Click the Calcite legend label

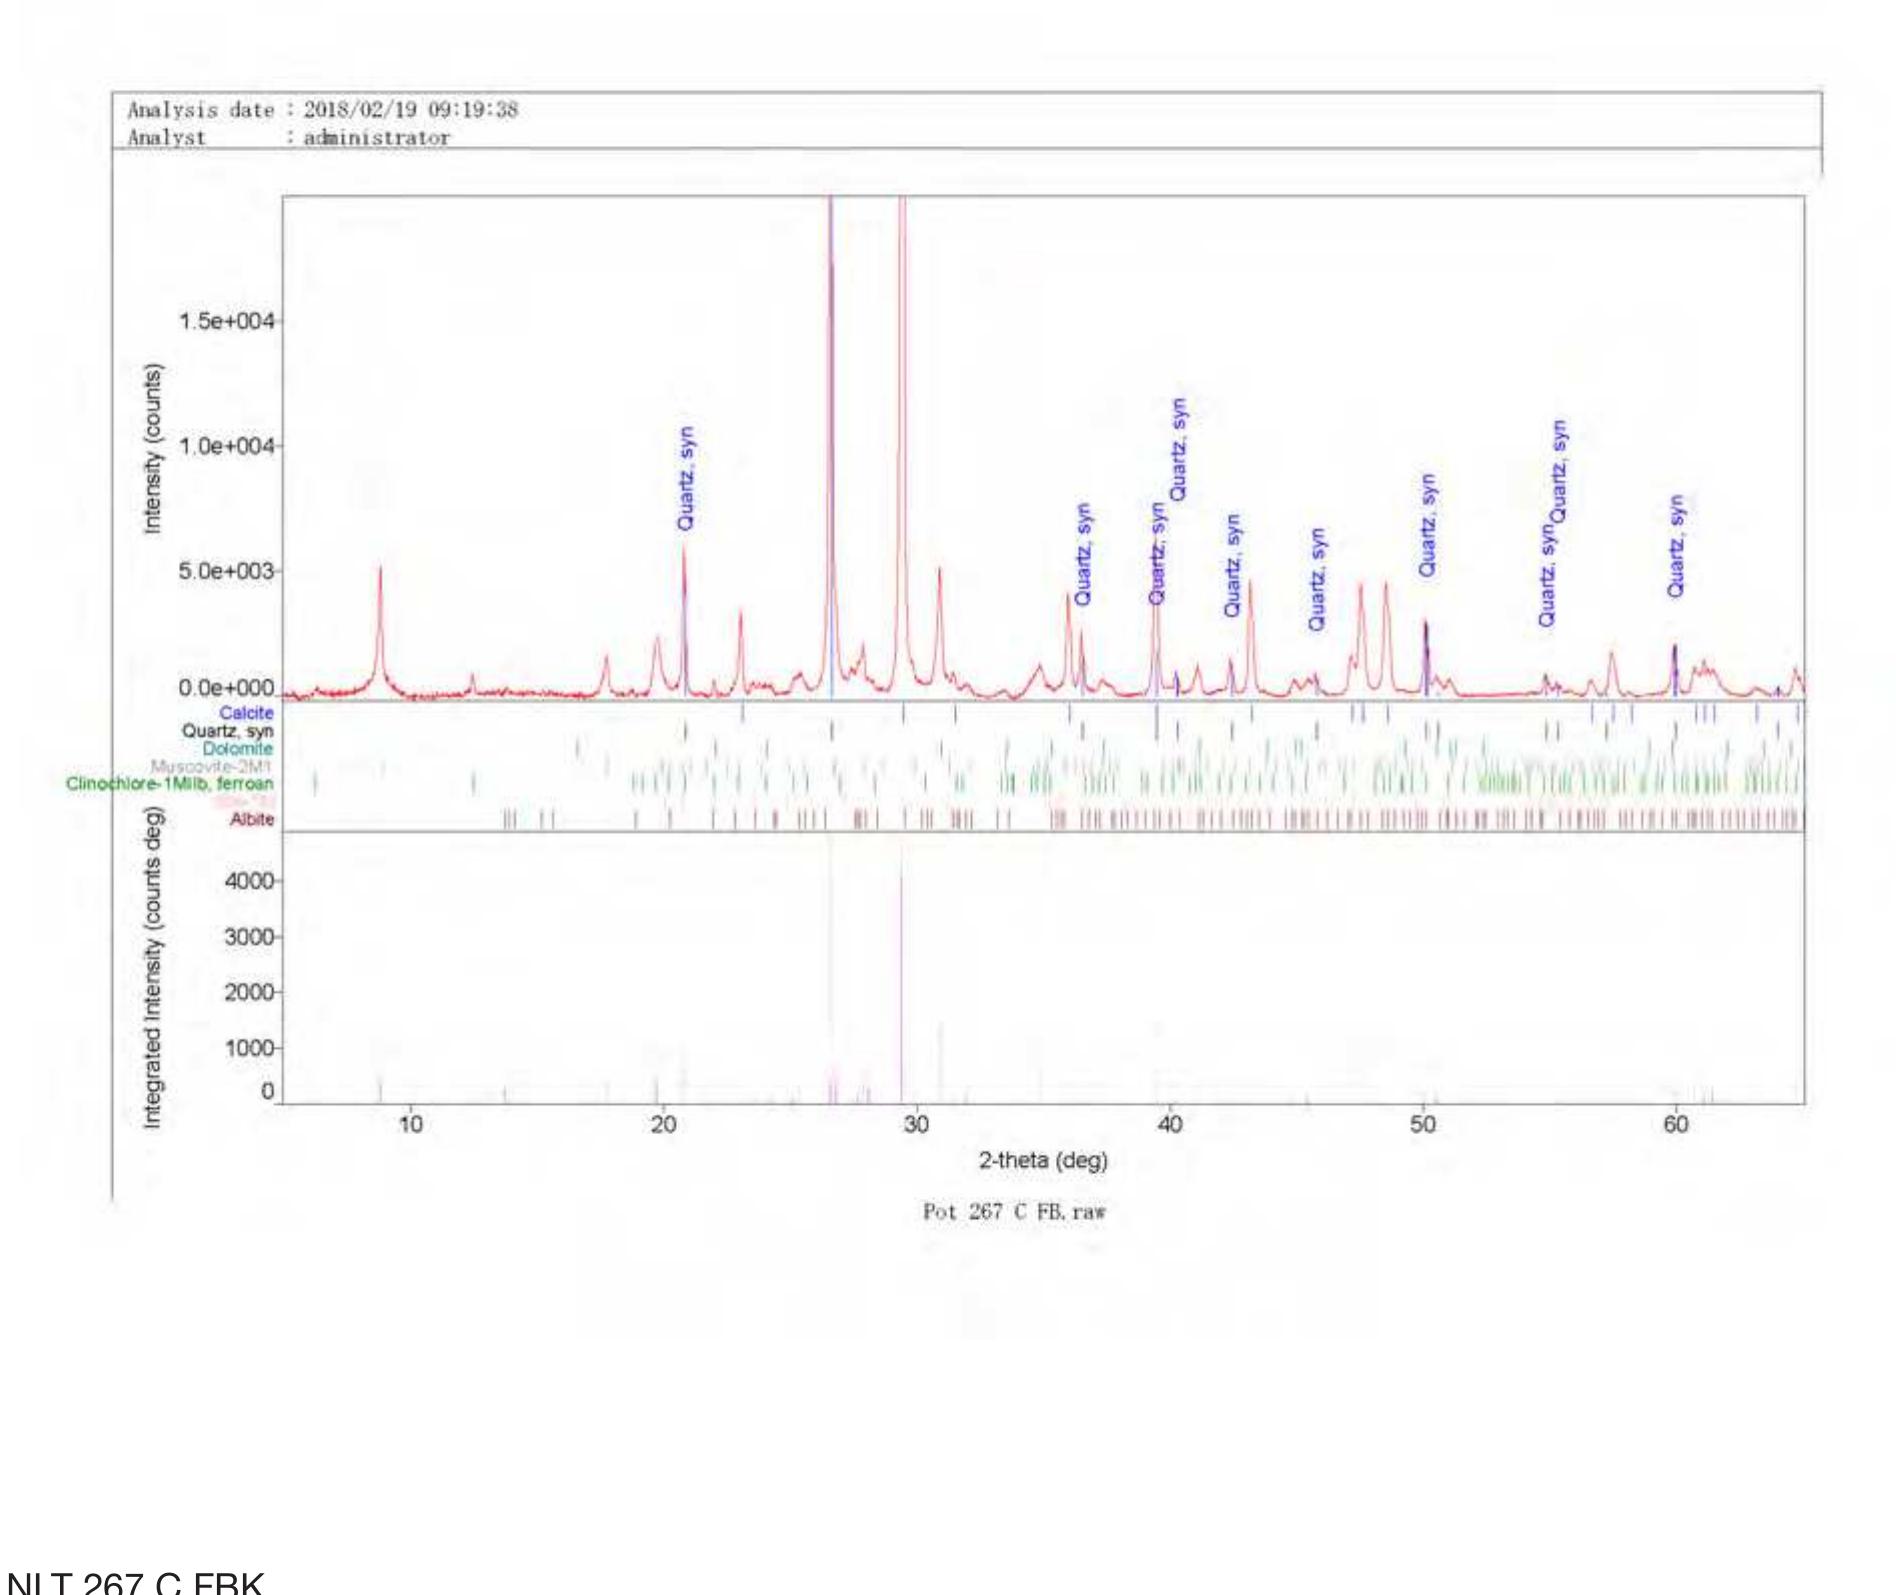[x=245, y=713]
